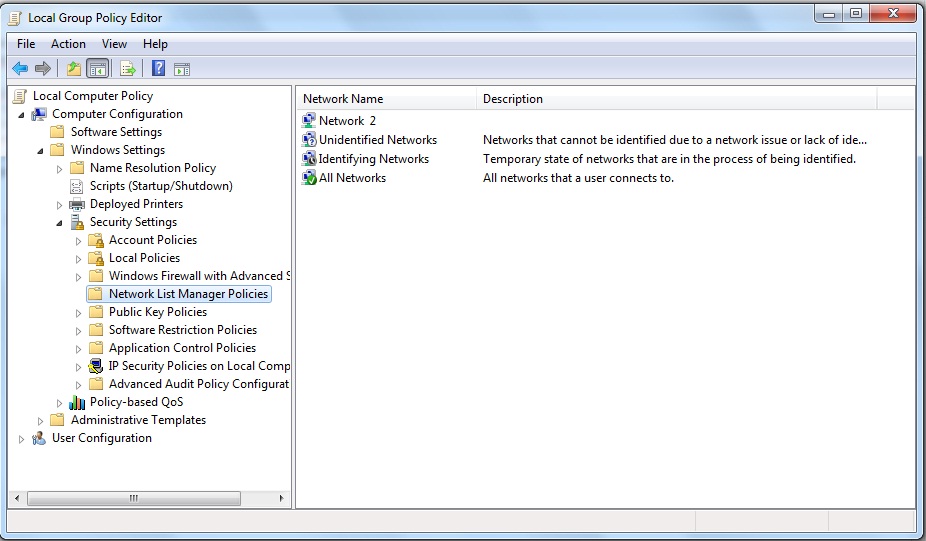
Task: Collapse the Computer Configuration node
Action: pyautogui.click(x=22, y=115)
